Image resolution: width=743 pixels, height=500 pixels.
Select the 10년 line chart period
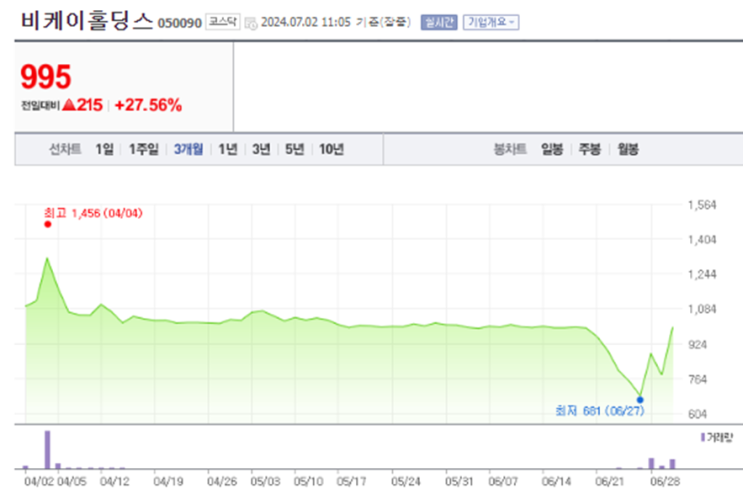pos(331,149)
